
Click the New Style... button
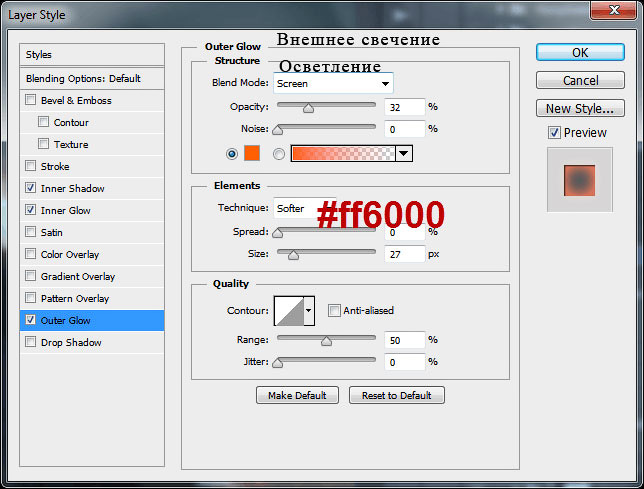click(x=580, y=108)
